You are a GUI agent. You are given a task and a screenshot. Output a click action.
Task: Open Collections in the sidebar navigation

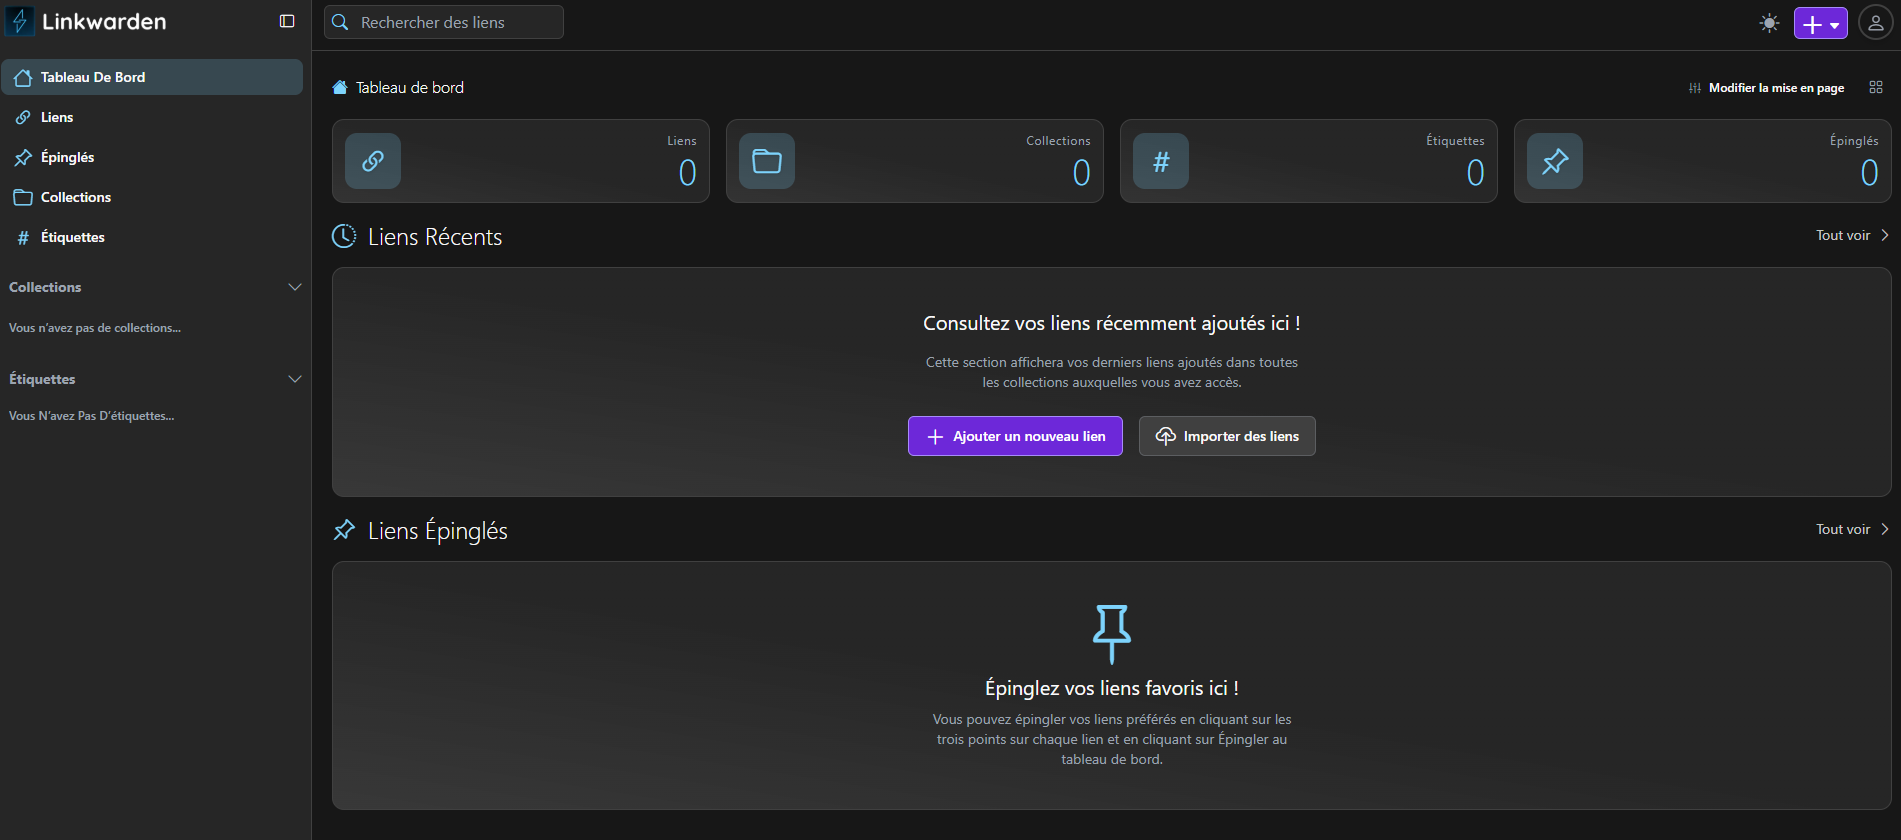pyautogui.click(x=152, y=197)
